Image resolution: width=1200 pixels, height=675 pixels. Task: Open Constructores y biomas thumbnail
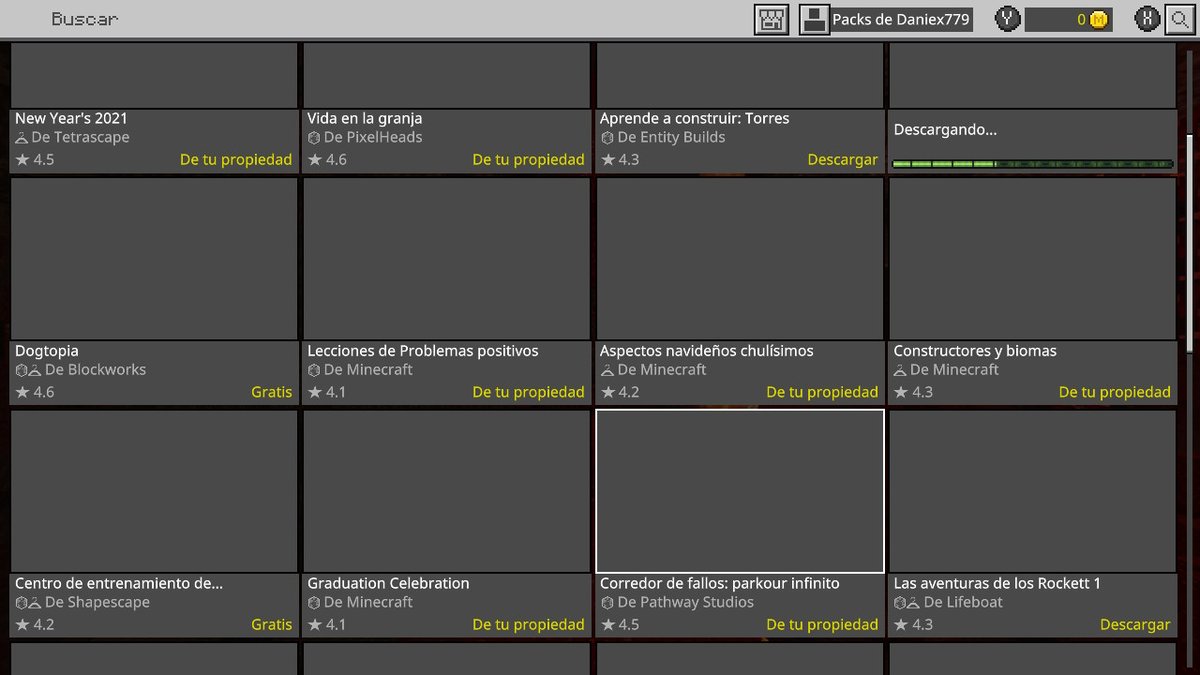pos(1032,259)
